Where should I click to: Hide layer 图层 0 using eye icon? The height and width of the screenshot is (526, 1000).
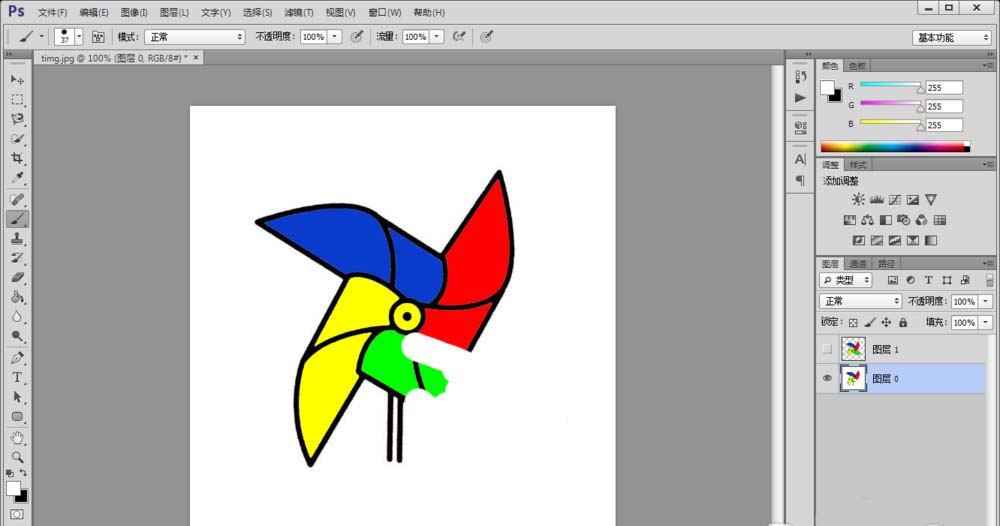click(826, 378)
